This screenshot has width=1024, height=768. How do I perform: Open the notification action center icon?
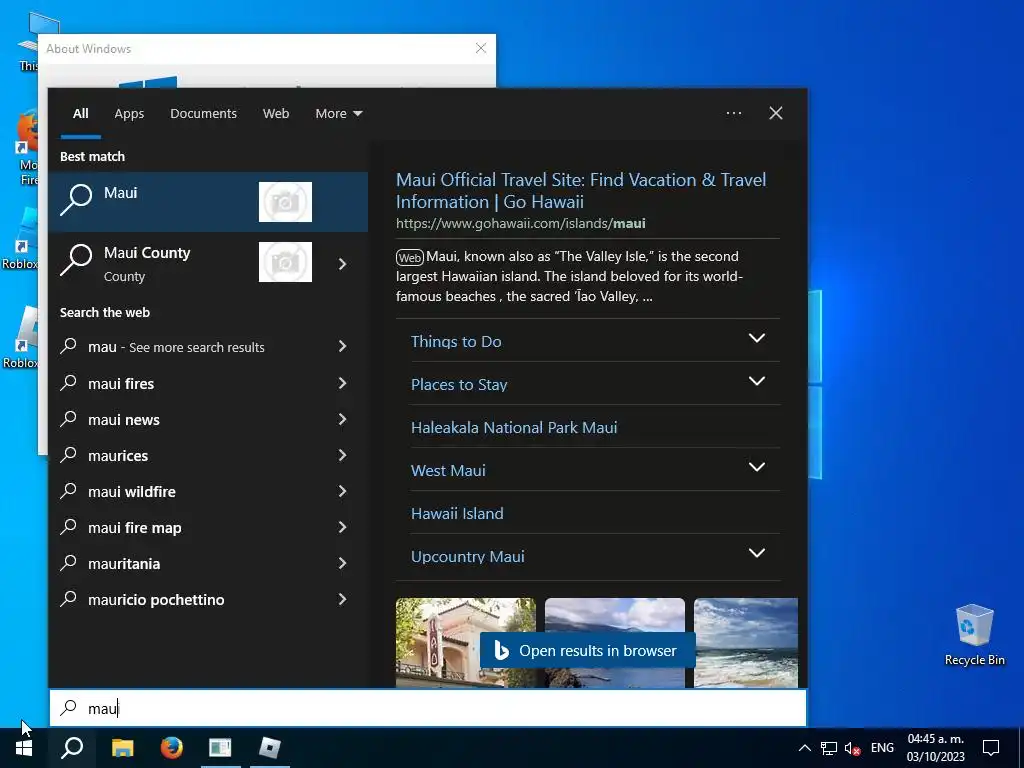click(991, 748)
